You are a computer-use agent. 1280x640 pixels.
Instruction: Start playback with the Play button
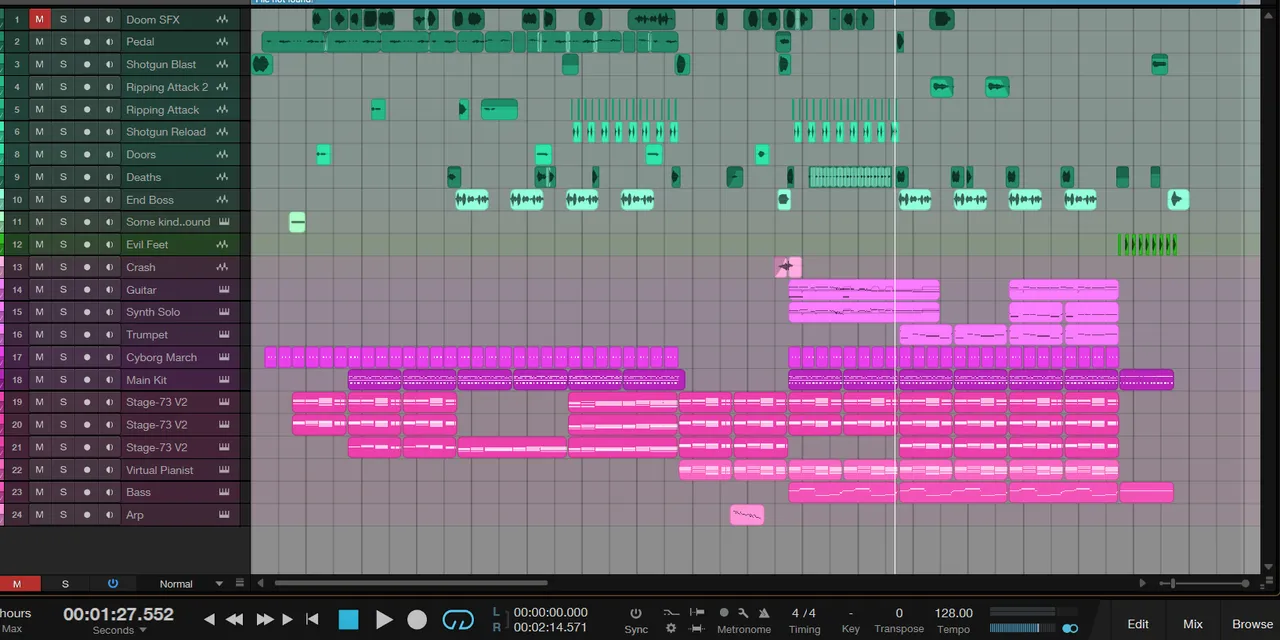384,620
